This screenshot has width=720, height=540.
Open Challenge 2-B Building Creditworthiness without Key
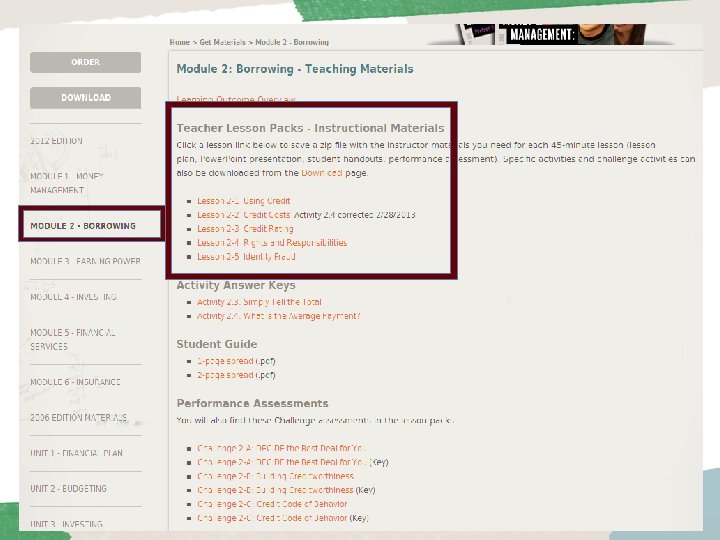[x=276, y=476]
